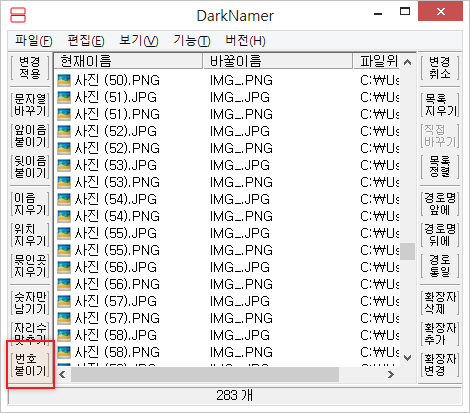This screenshot has height=413, width=470.
Task: Select the file name 사진 (57).JPG
Action: [115, 301]
